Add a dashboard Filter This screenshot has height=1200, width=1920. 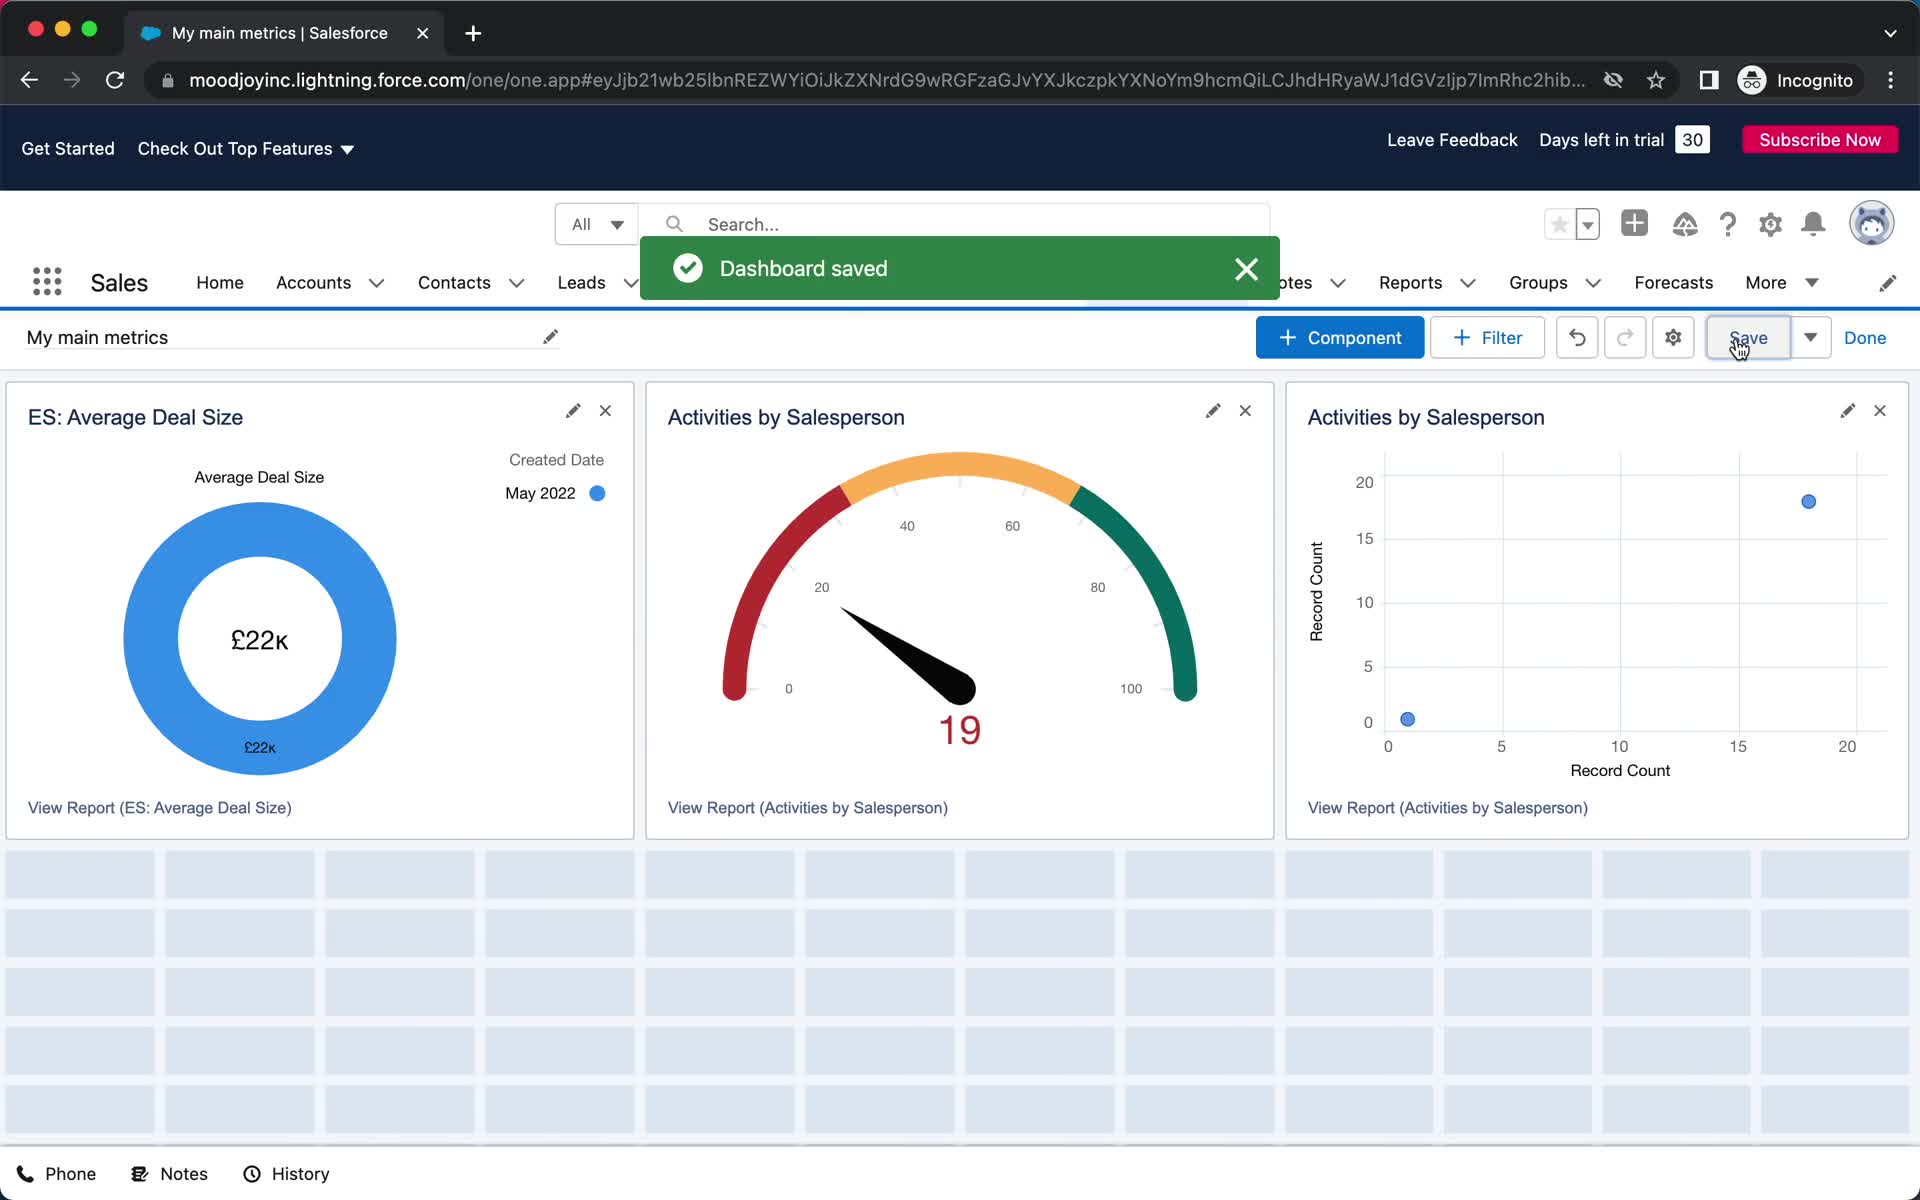pyautogui.click(x=1487, y=338)
